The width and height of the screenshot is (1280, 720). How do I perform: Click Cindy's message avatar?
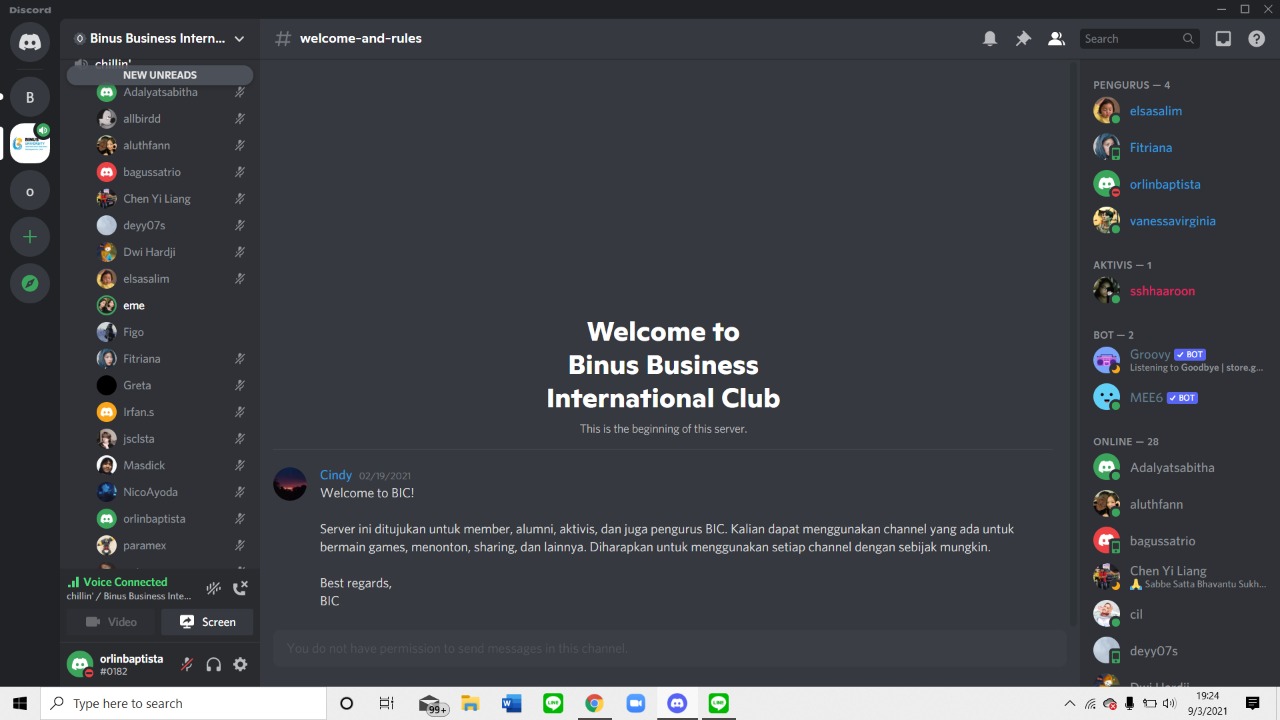[x=290, y=484]
